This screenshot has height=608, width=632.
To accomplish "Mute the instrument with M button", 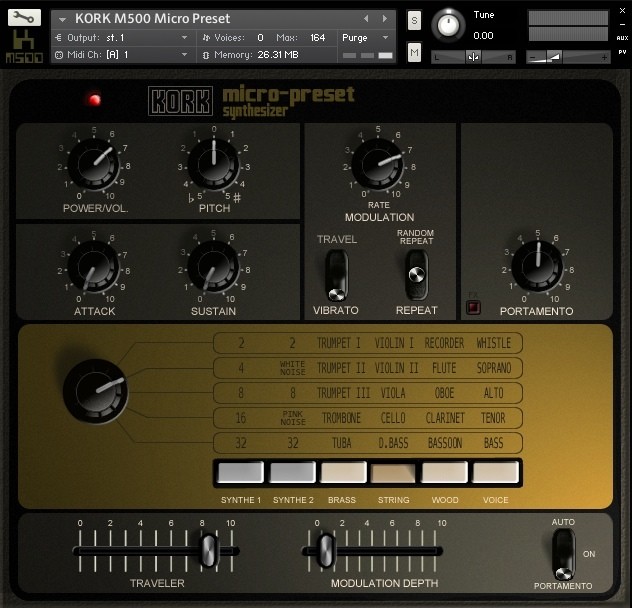I will coord(414,52).
